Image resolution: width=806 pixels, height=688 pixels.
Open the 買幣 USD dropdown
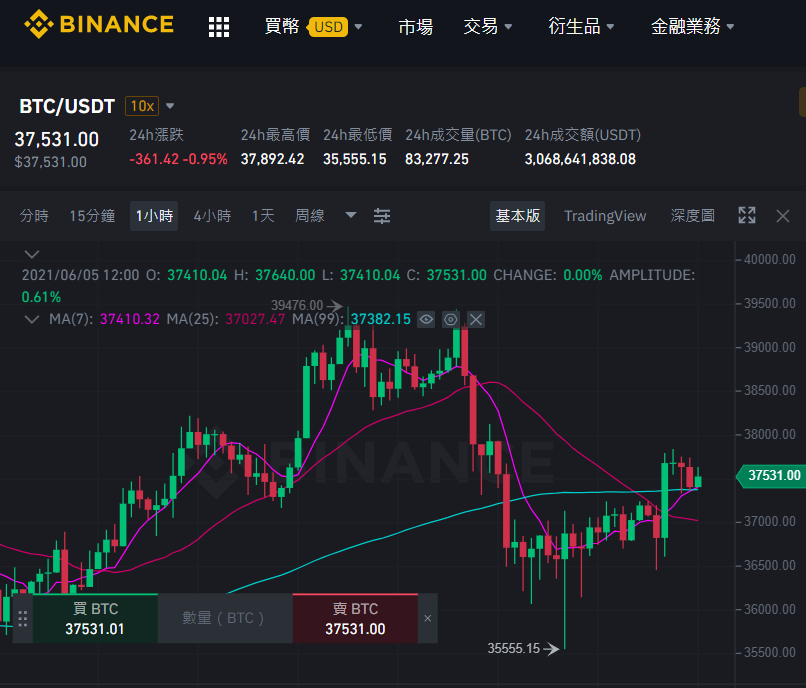[313, 26]
